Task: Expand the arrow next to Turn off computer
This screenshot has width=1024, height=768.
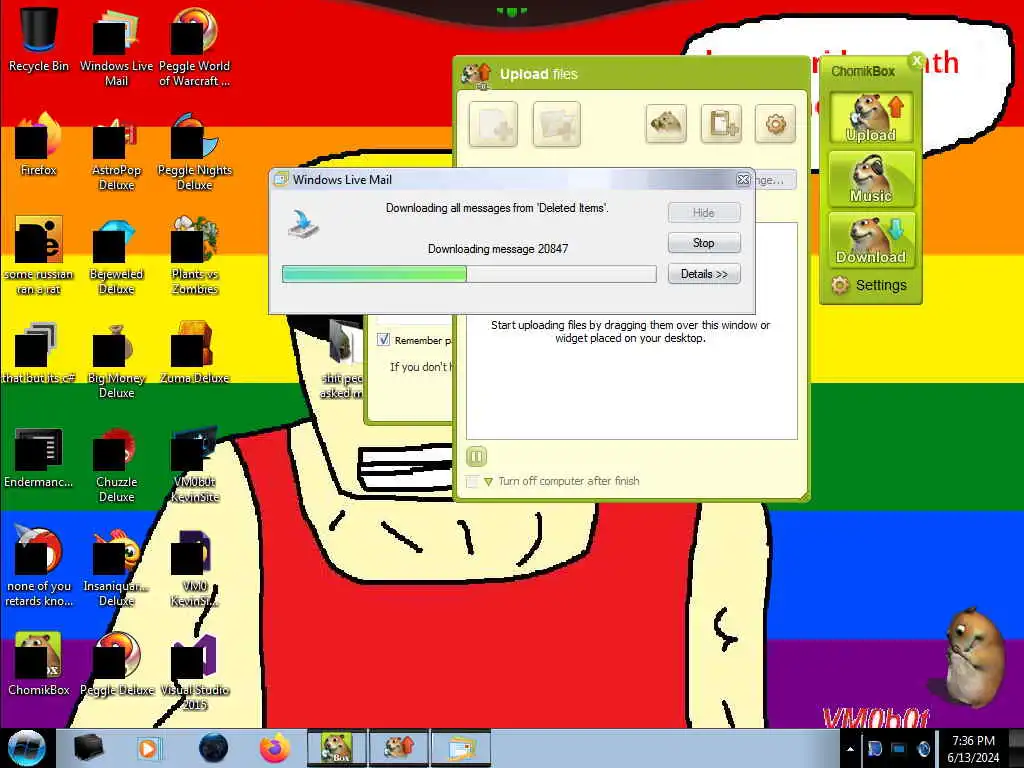Action: pos(488,482)
